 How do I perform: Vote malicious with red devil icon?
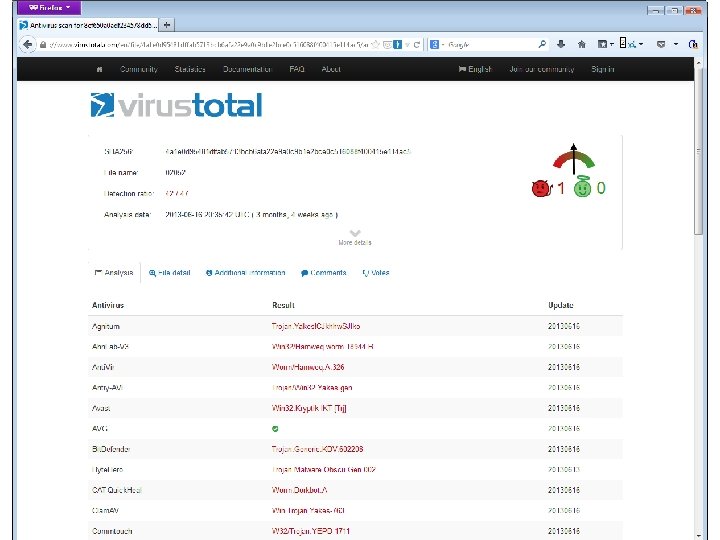542,188
